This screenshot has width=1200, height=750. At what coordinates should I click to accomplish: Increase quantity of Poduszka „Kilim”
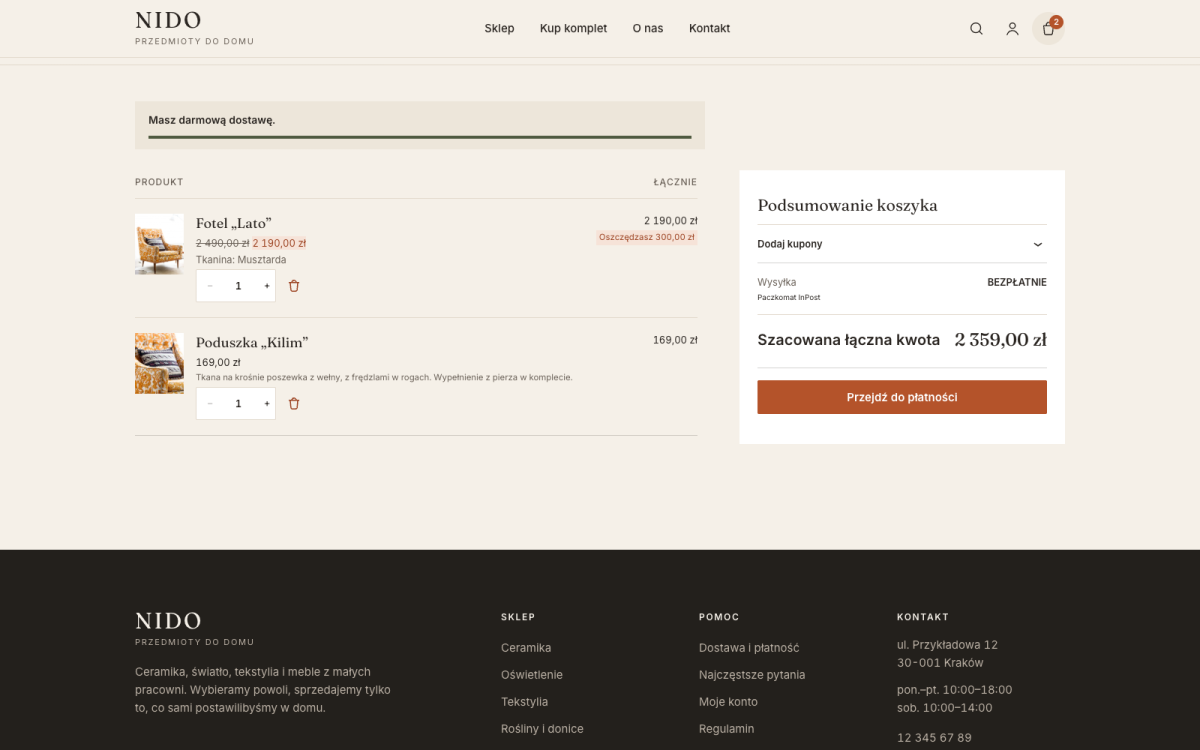[267, 404]
